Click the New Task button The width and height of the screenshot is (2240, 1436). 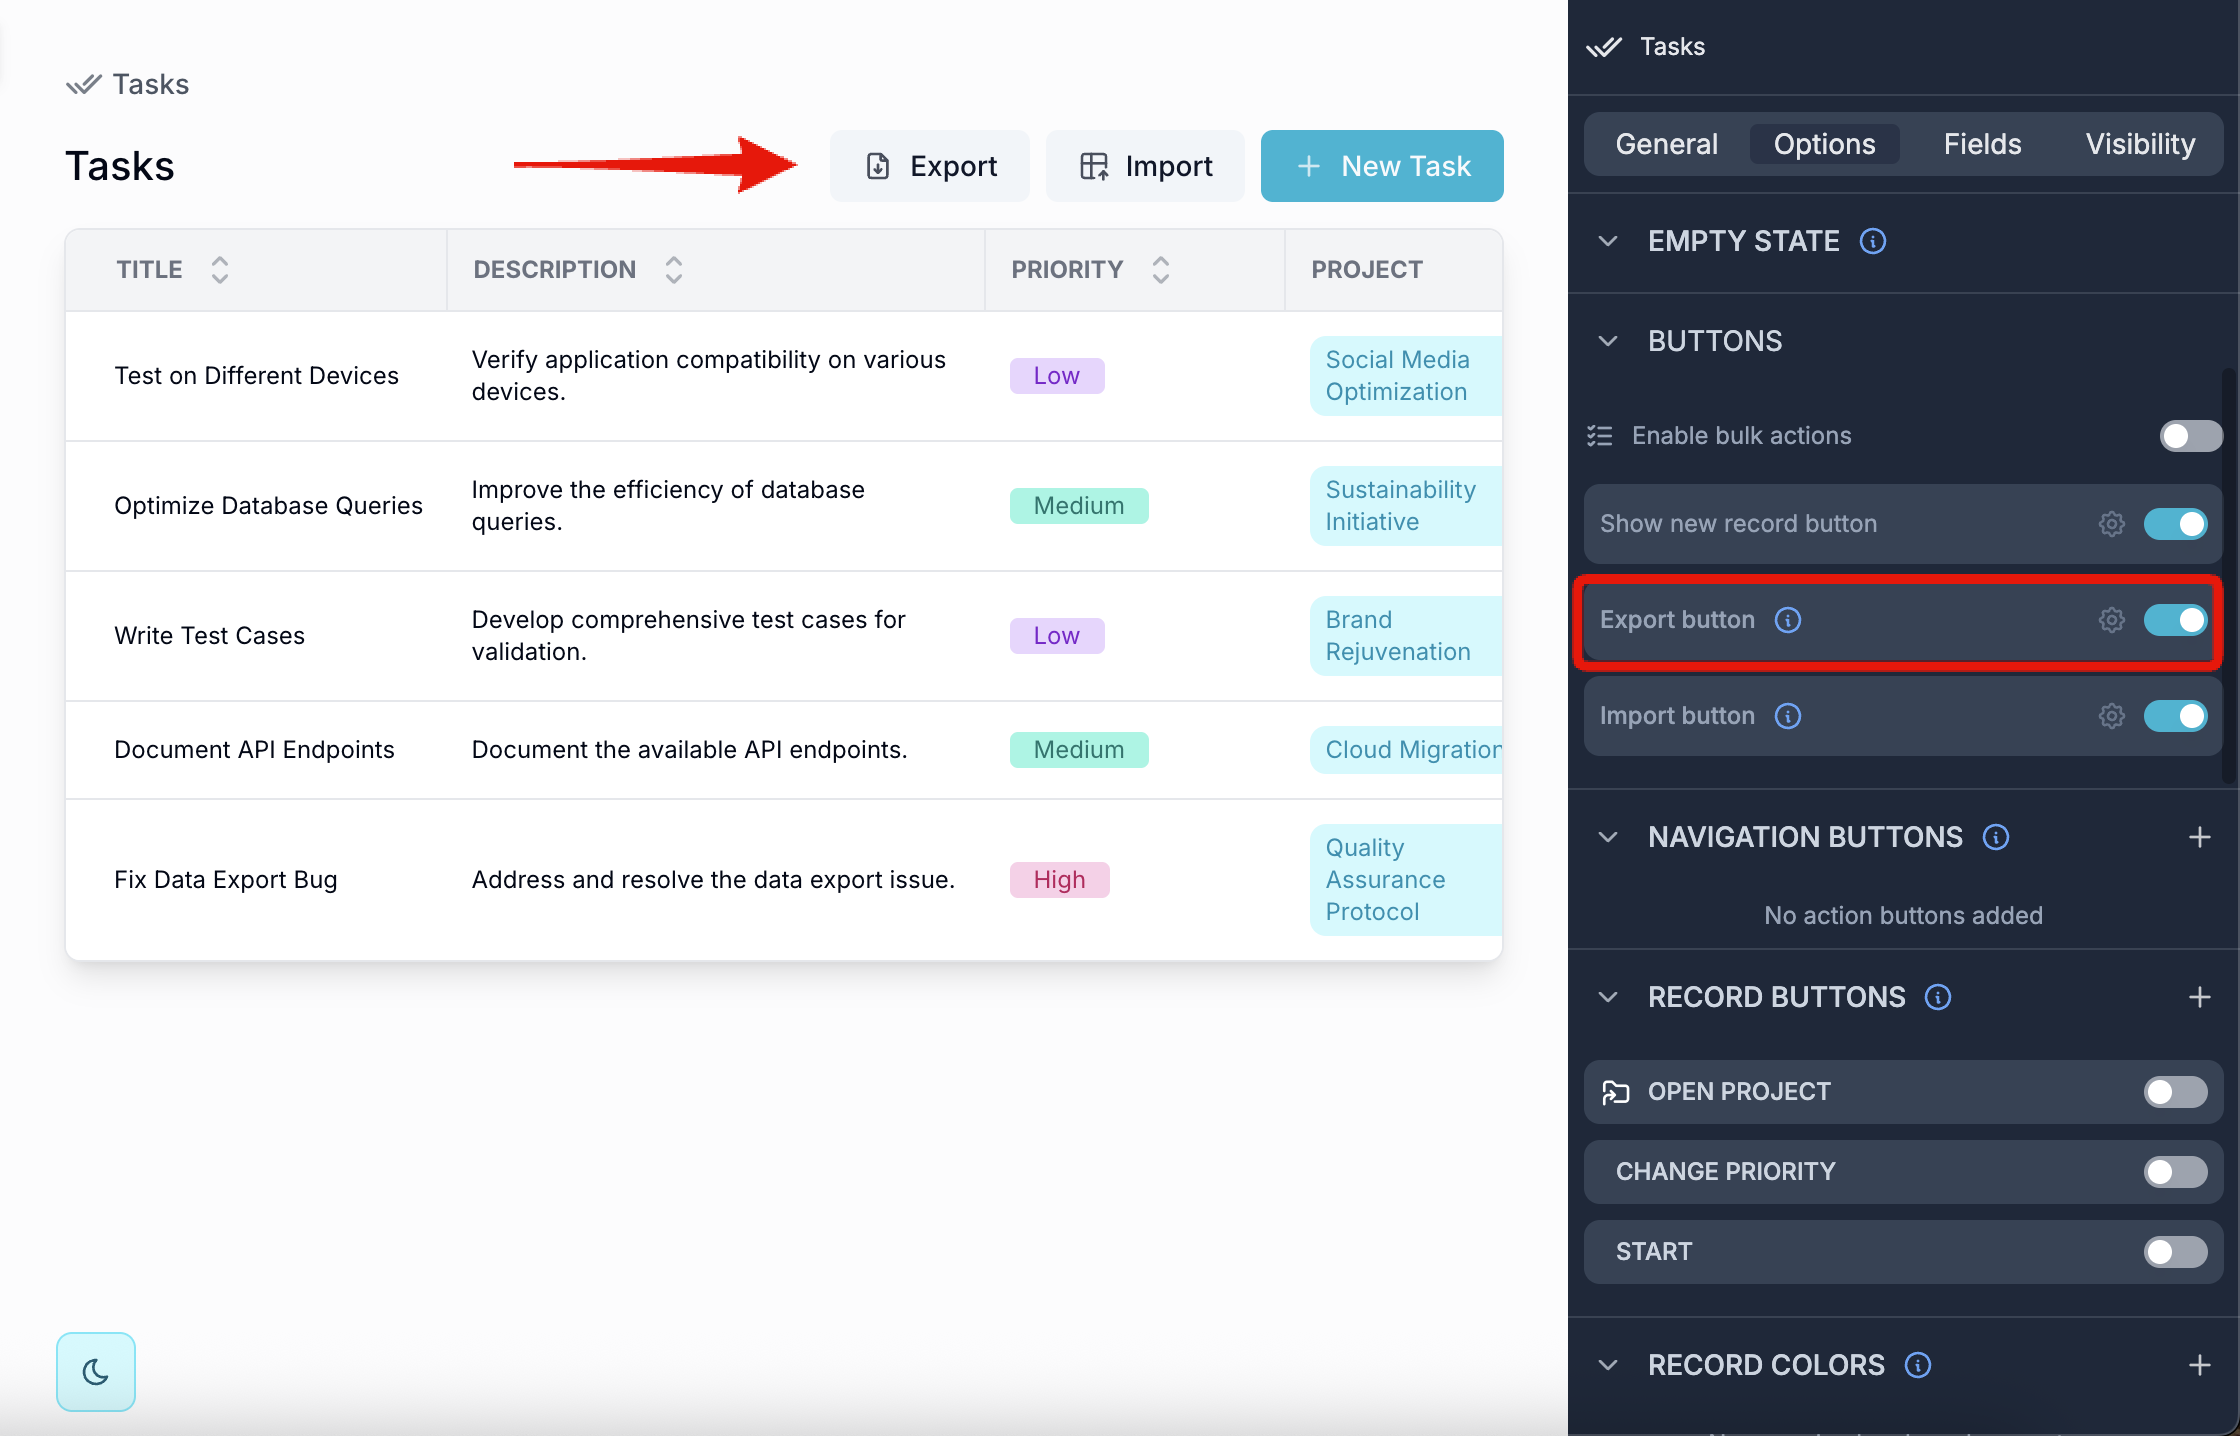pos(1381,166)
